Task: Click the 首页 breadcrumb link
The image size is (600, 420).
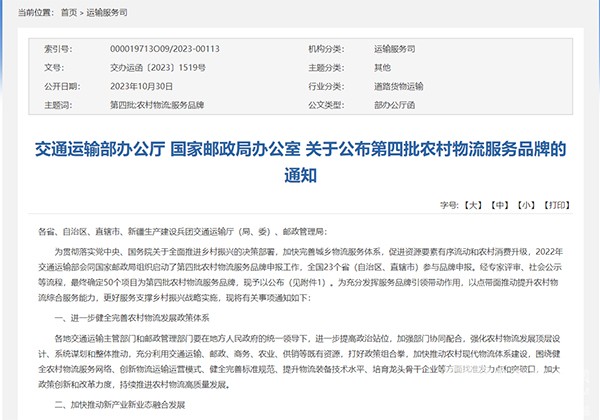Action: tap(67, 10)
